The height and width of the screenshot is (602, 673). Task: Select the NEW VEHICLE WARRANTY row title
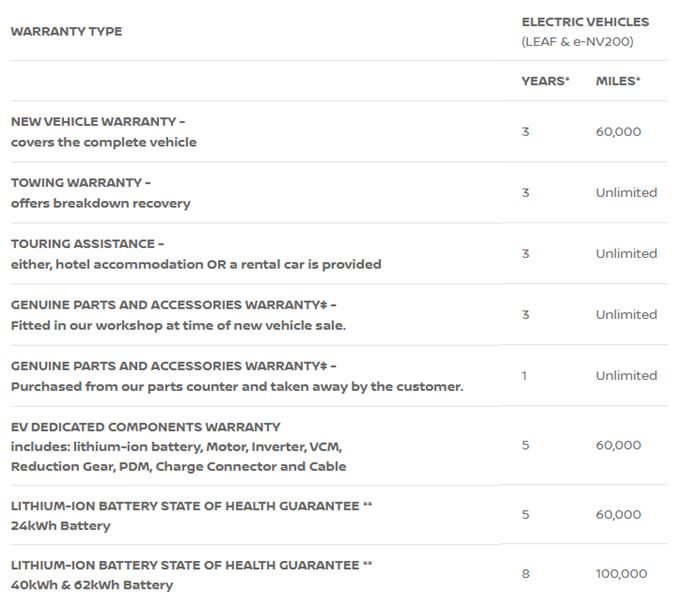pyautogui.click(x=97, y=121)
